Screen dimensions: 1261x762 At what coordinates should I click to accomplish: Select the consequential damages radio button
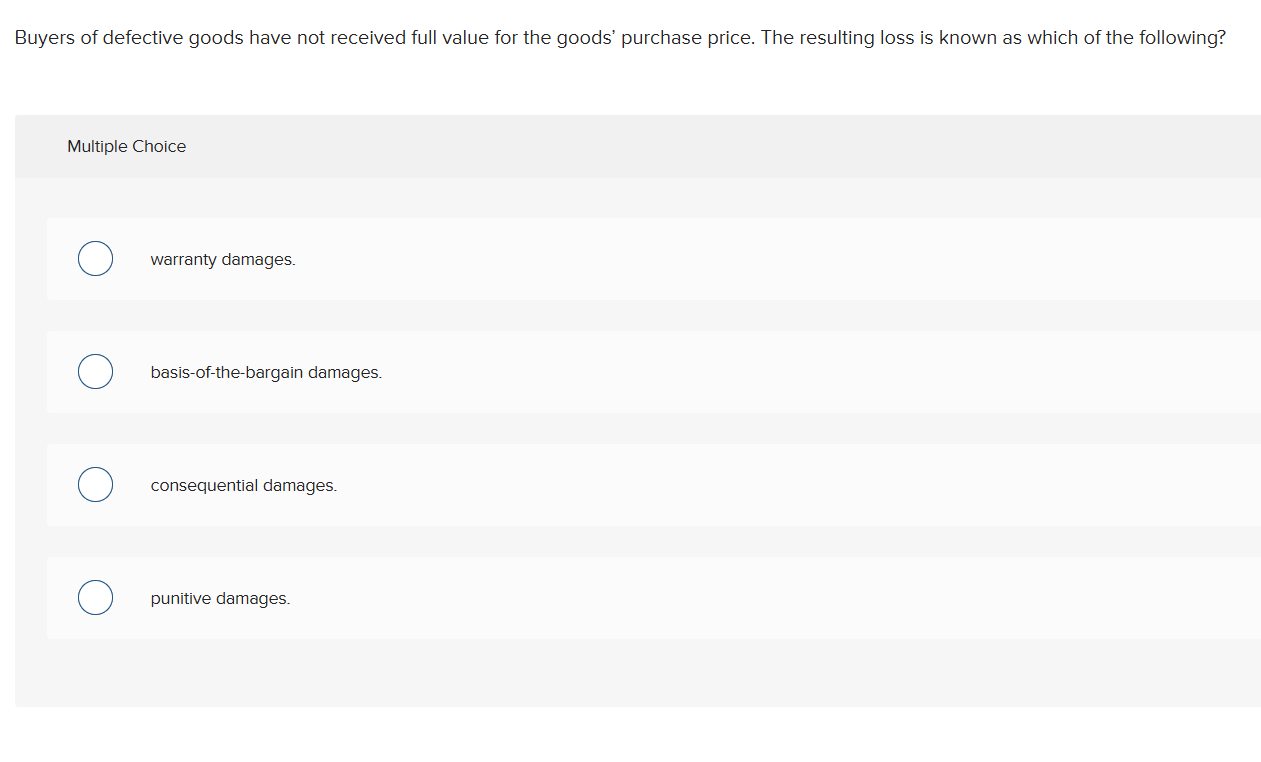tap(95, 484)
